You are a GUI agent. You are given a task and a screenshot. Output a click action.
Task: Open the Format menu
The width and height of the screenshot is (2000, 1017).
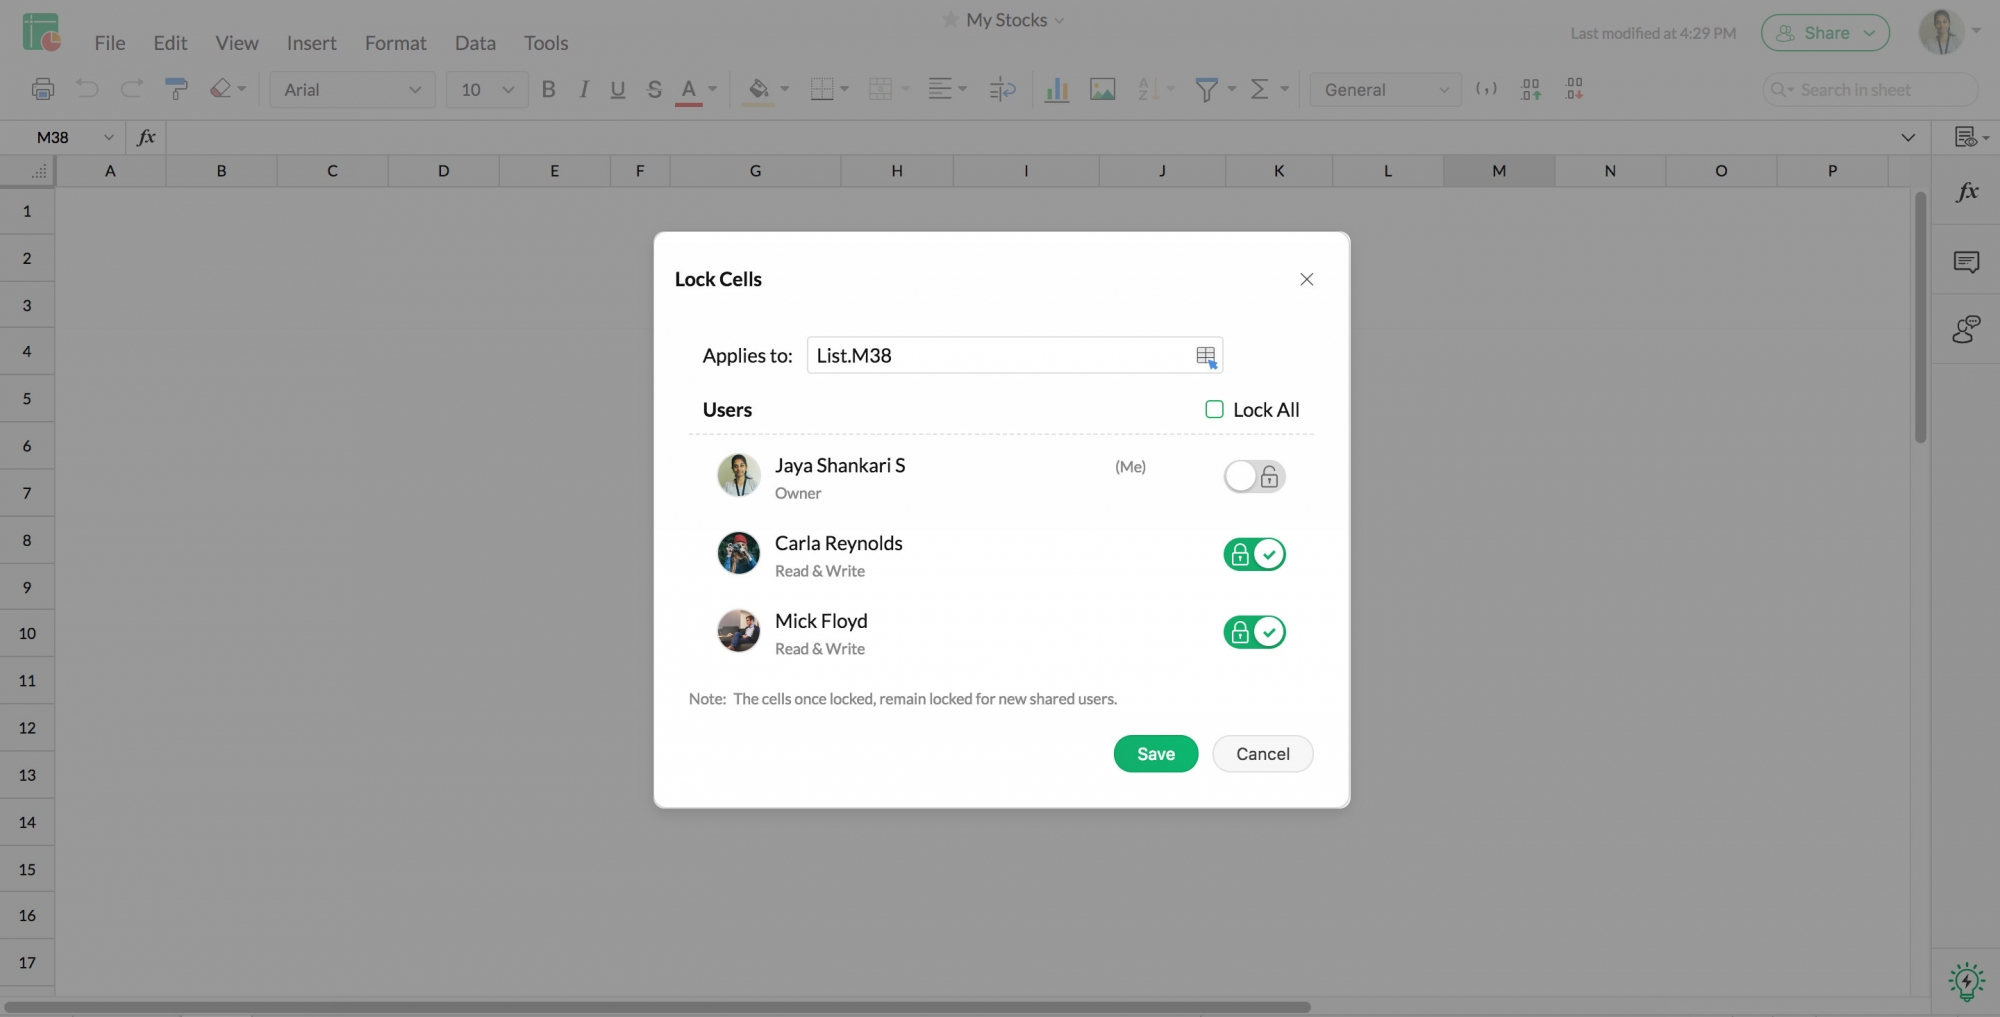[x=395, y=43]
